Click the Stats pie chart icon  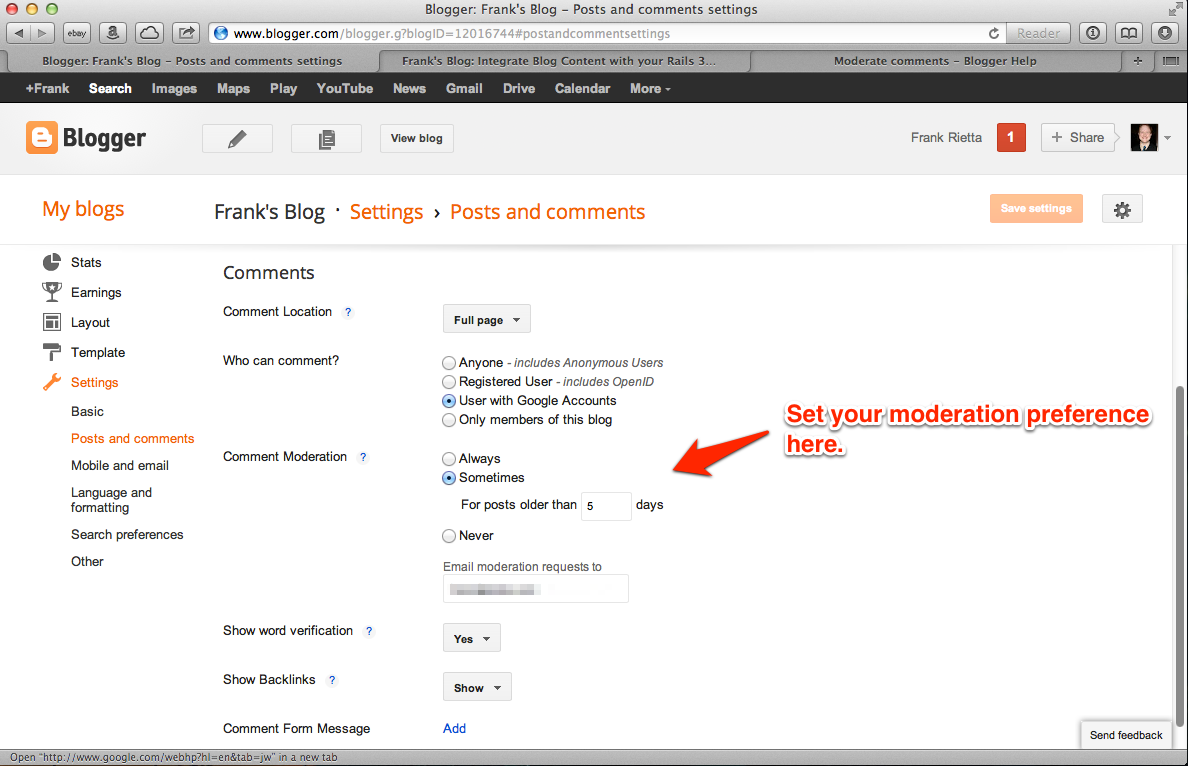[52, 262]
